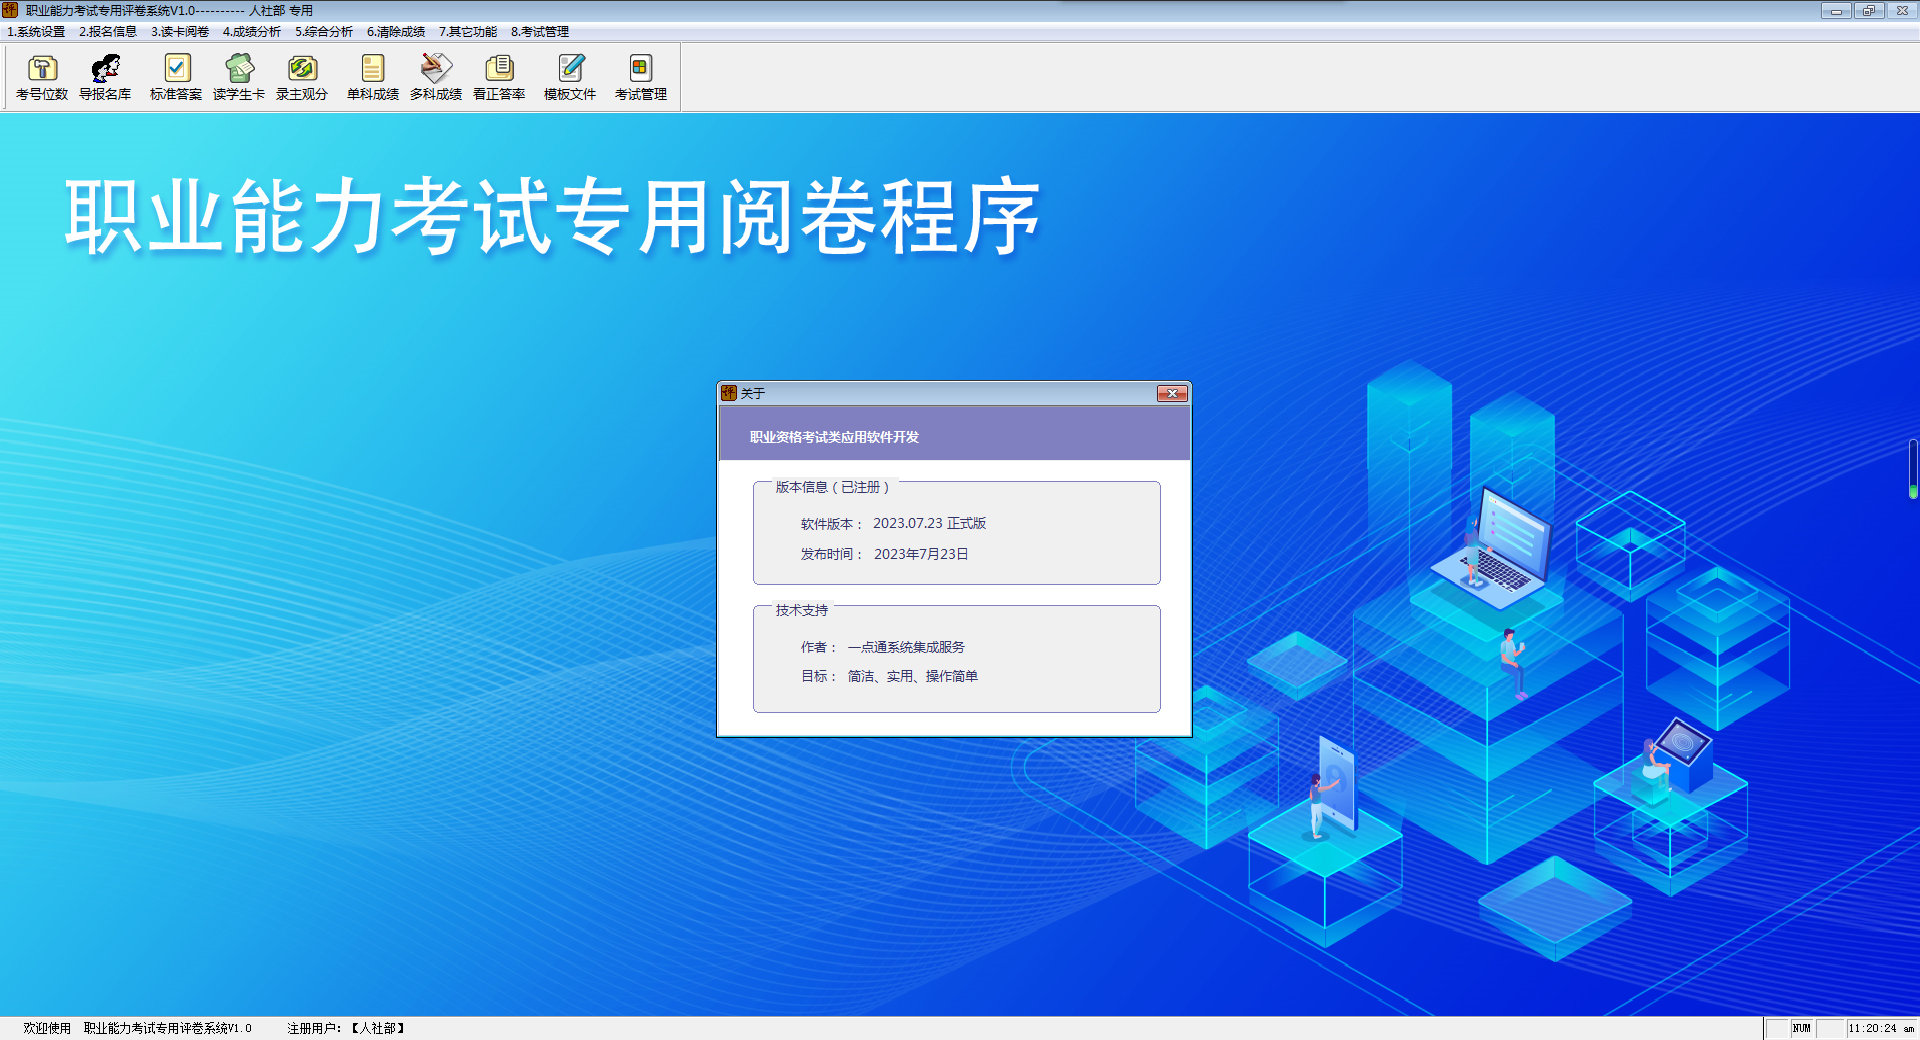Expand the 3.读卡阅卷 menu
Image resolution: width=1920 pixels, height=1040 pixels.
click(180, 32)
